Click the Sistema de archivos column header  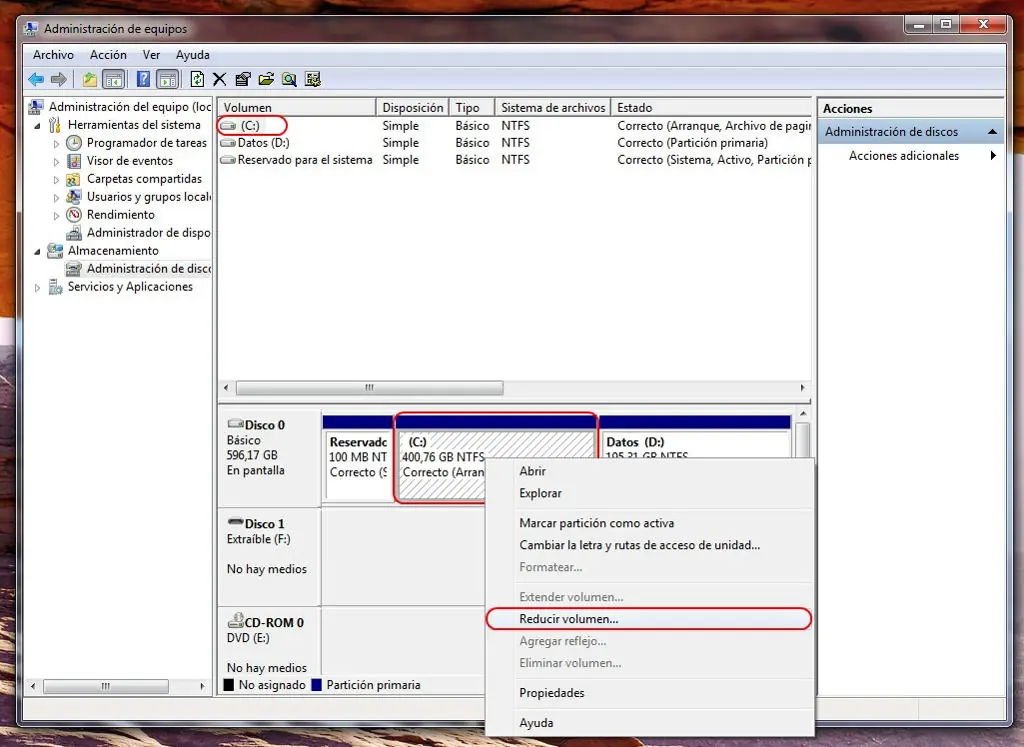click(552, 108)
